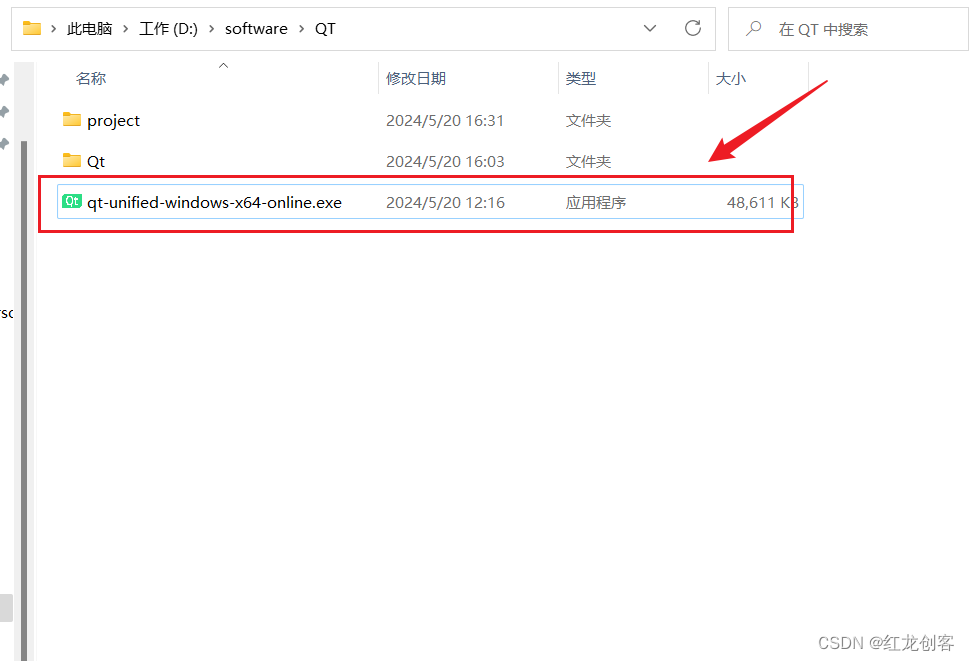Click 文件夹 type in project row
This screenshot has width=970, height=661.
pos(588,121)
